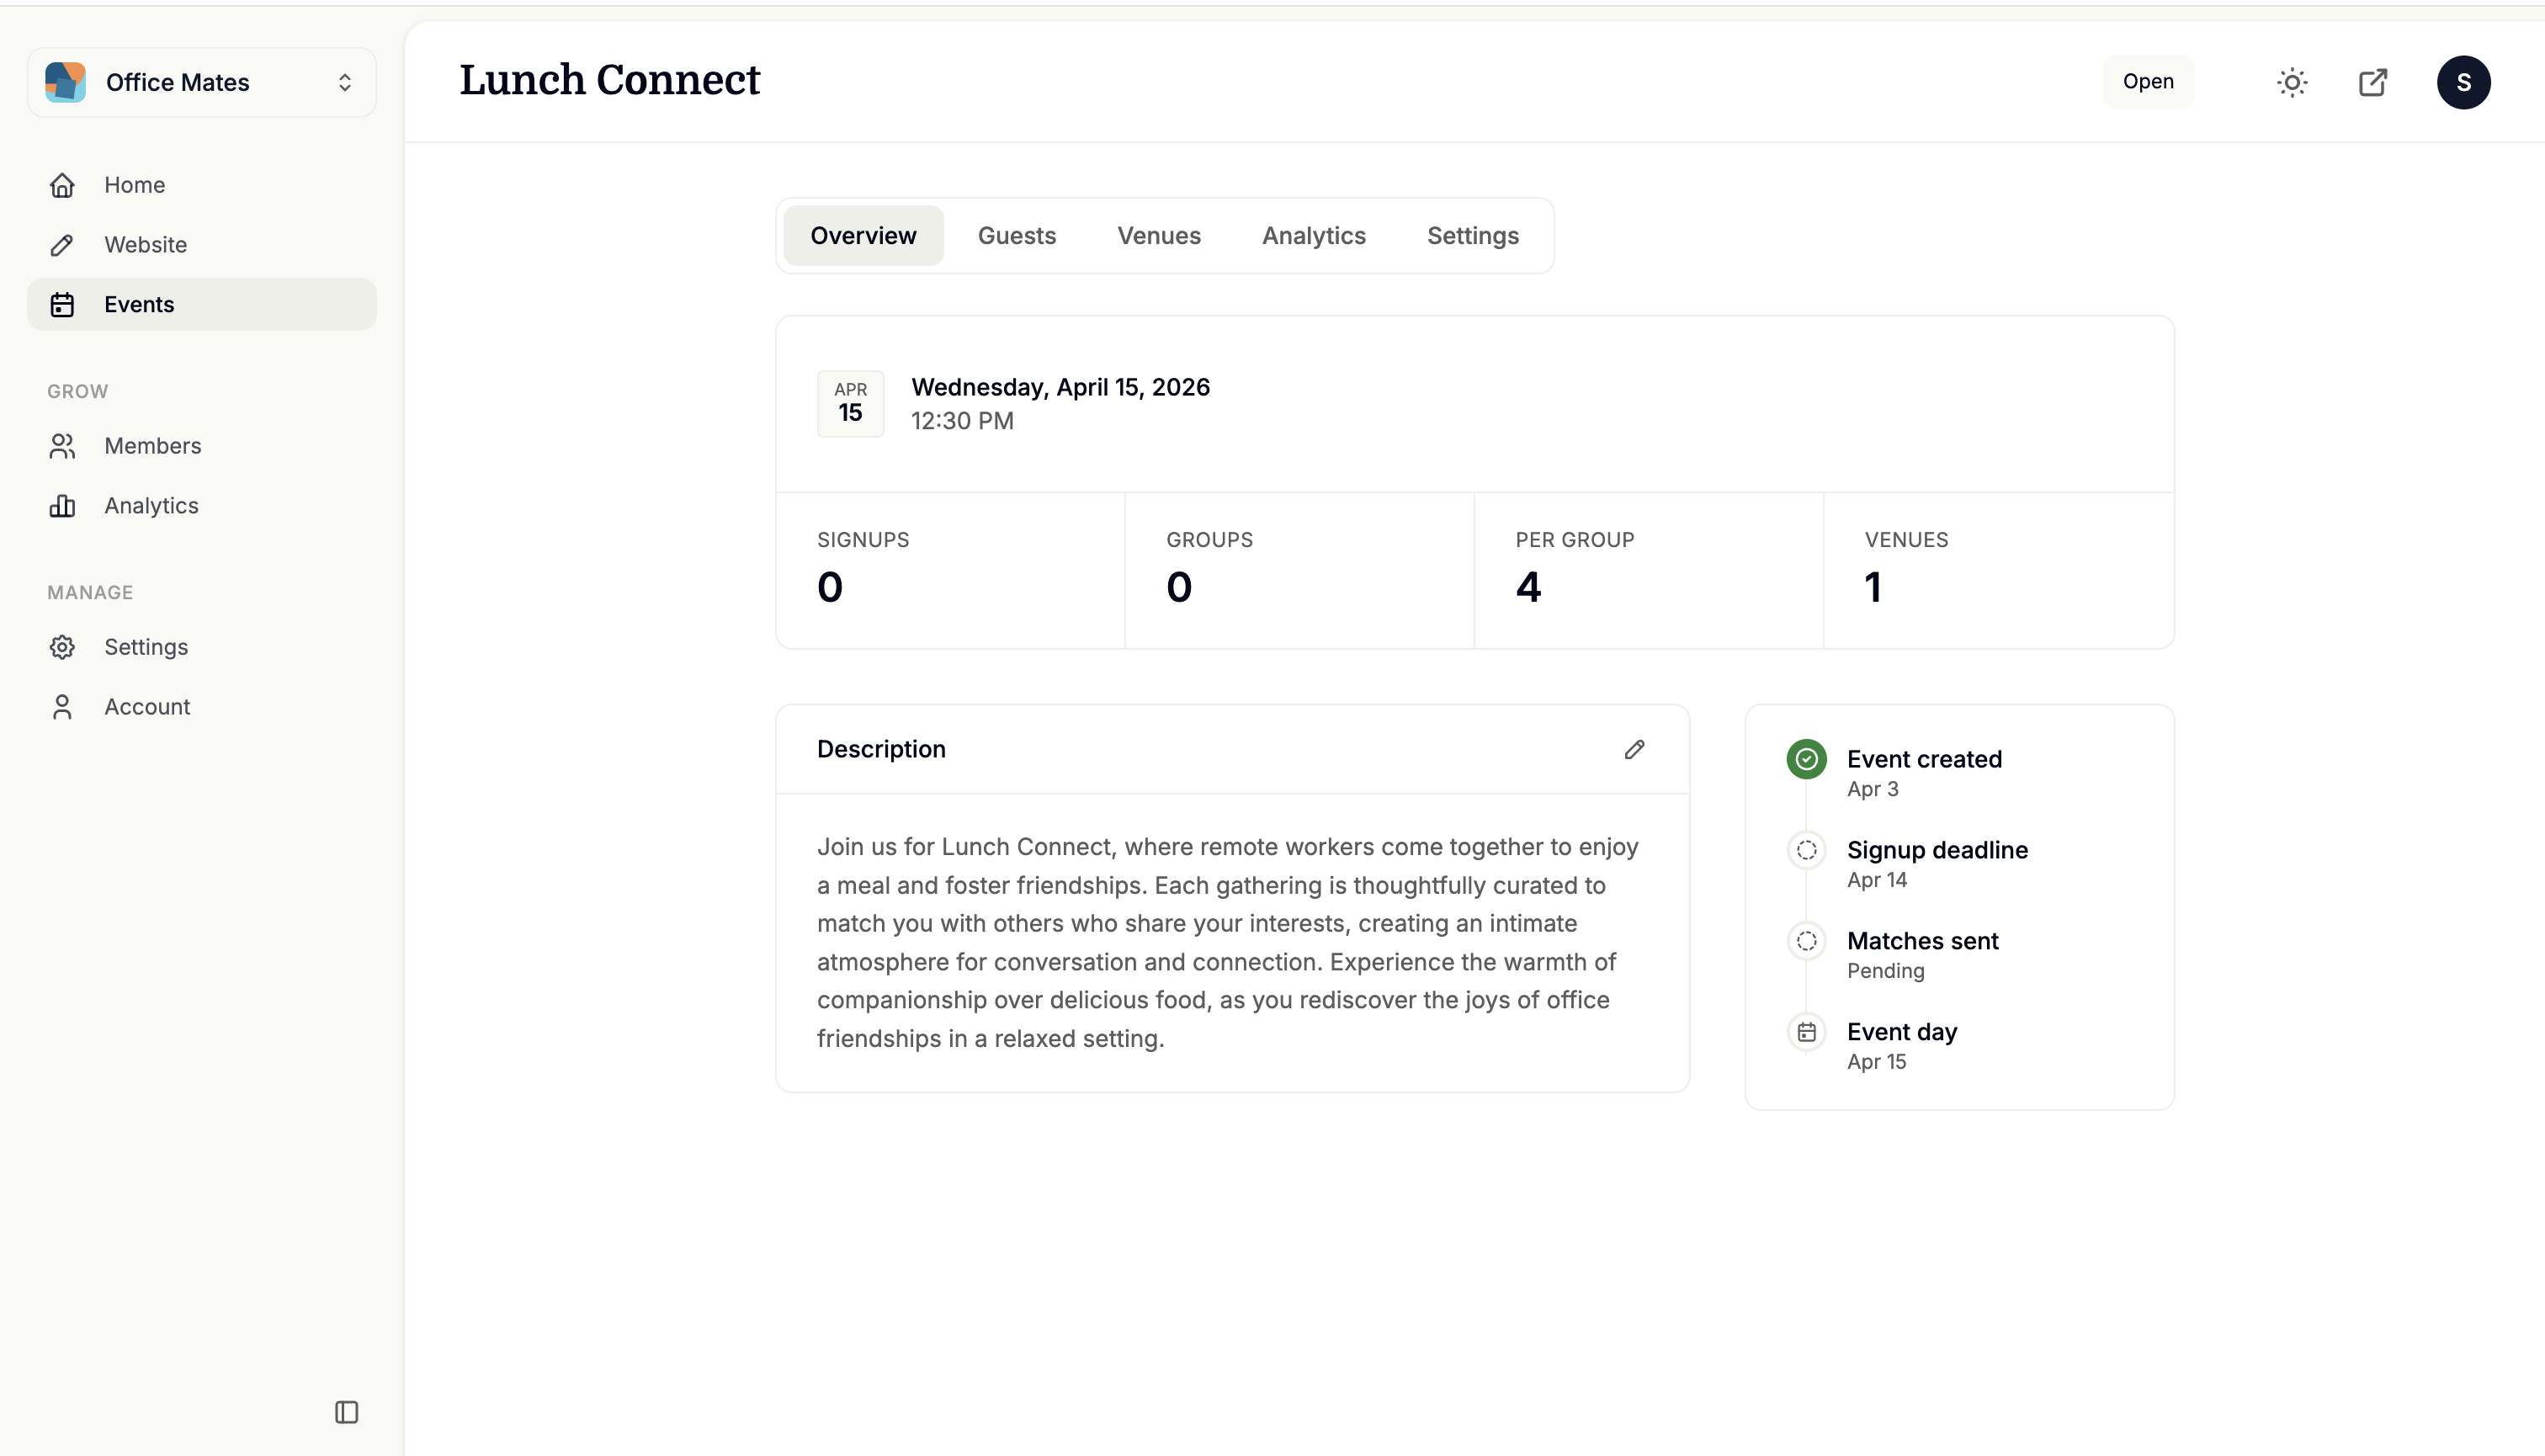Click the Open status badge

(x=2148, y=82)
